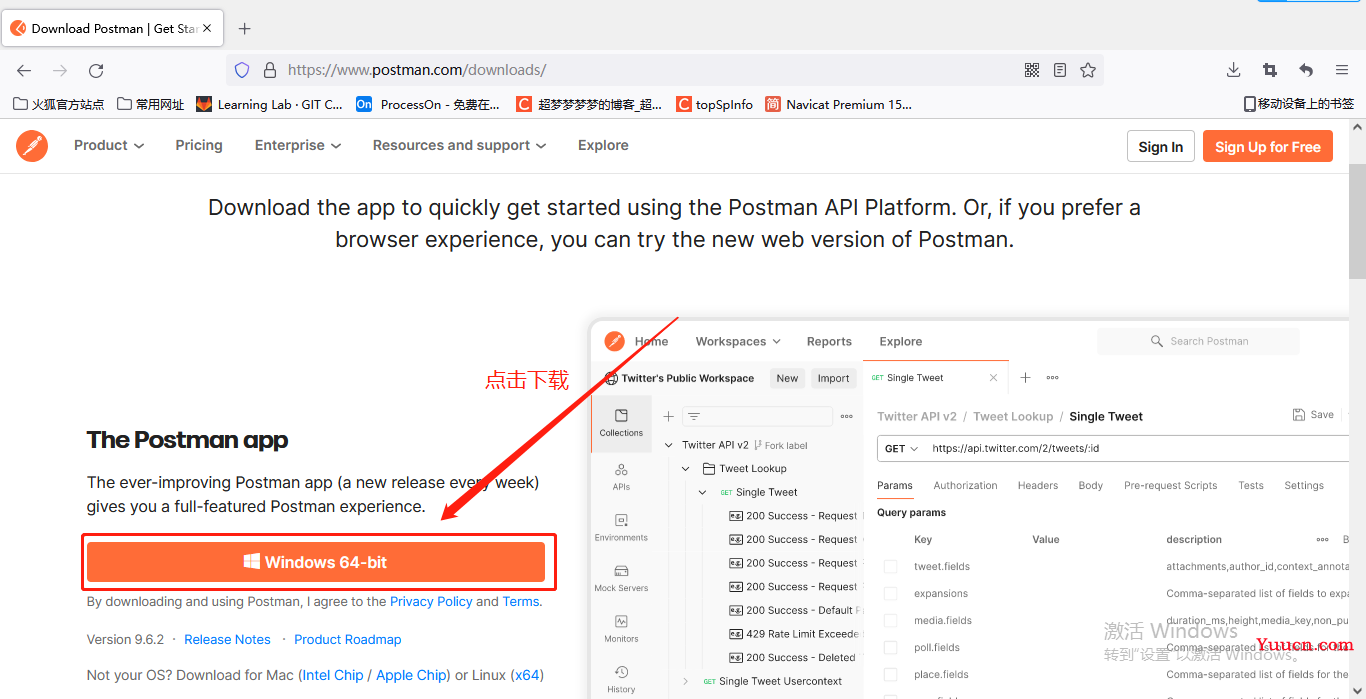The image size is (1366, 699).
Task: Click the shield tracking protection icon
Action: pos(242,70)
